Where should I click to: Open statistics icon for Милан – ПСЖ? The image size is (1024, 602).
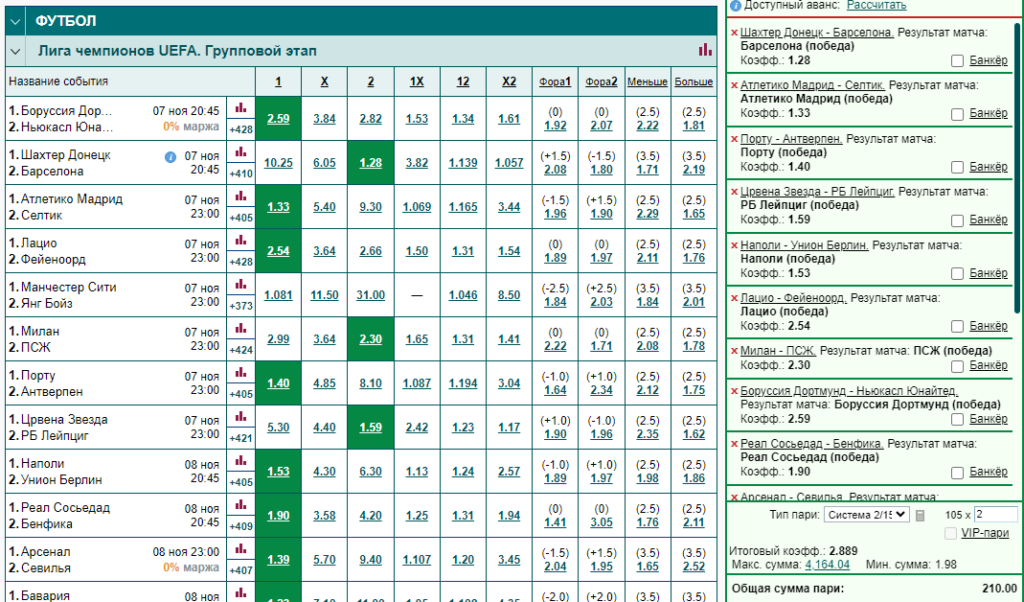pos(241,328)
